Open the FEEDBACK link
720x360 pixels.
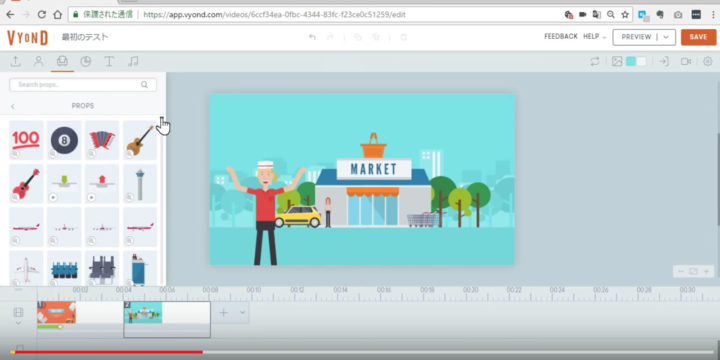coord(561,37)
